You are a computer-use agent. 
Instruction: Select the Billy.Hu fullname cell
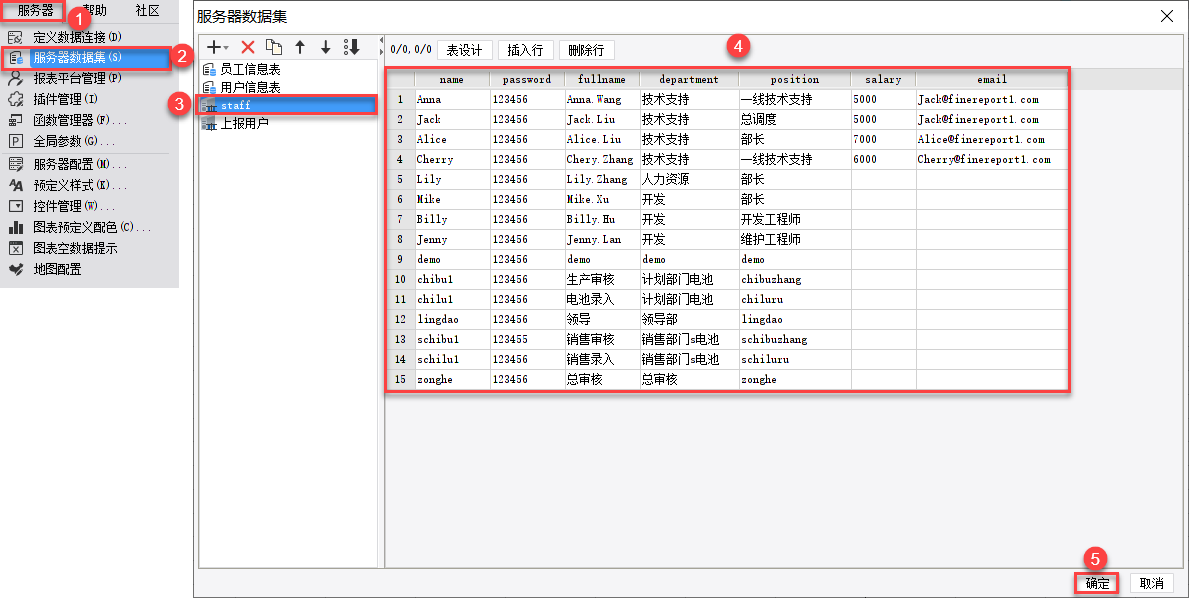click(602, 220)
